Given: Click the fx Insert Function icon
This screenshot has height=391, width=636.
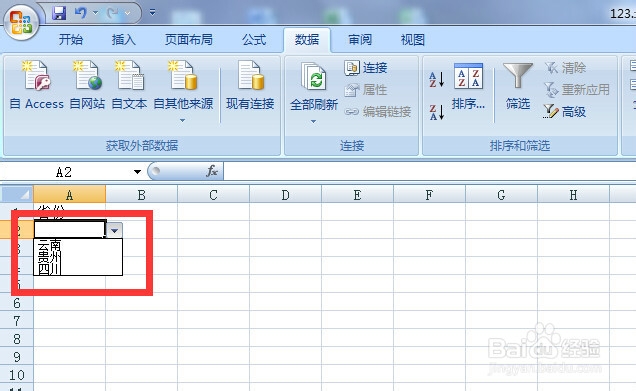Looking at the screenshot, I should click(212, 171).
